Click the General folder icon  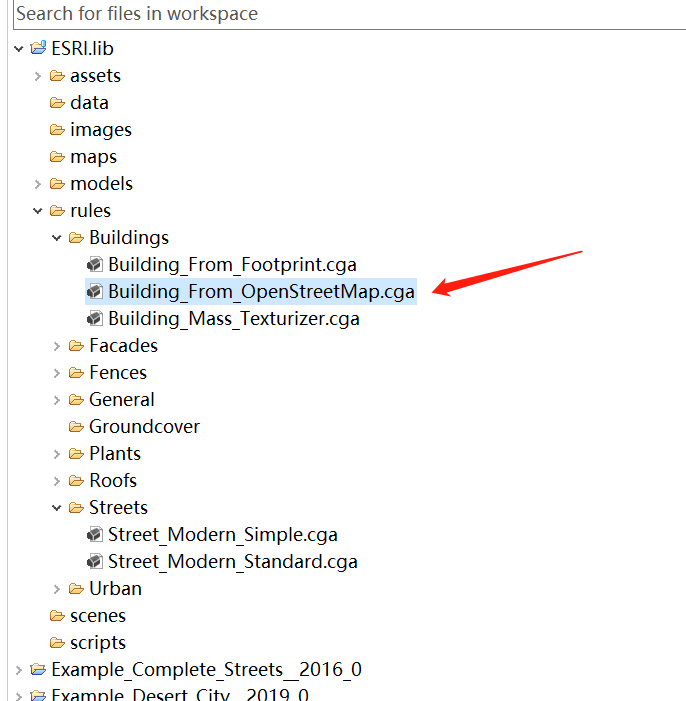pyautogui.click(x=76, y=399)
